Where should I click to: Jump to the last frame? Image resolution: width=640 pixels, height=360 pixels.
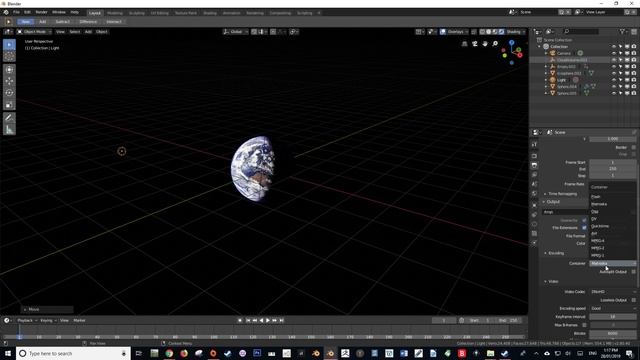pyautogui.click(x=281, y=320)
